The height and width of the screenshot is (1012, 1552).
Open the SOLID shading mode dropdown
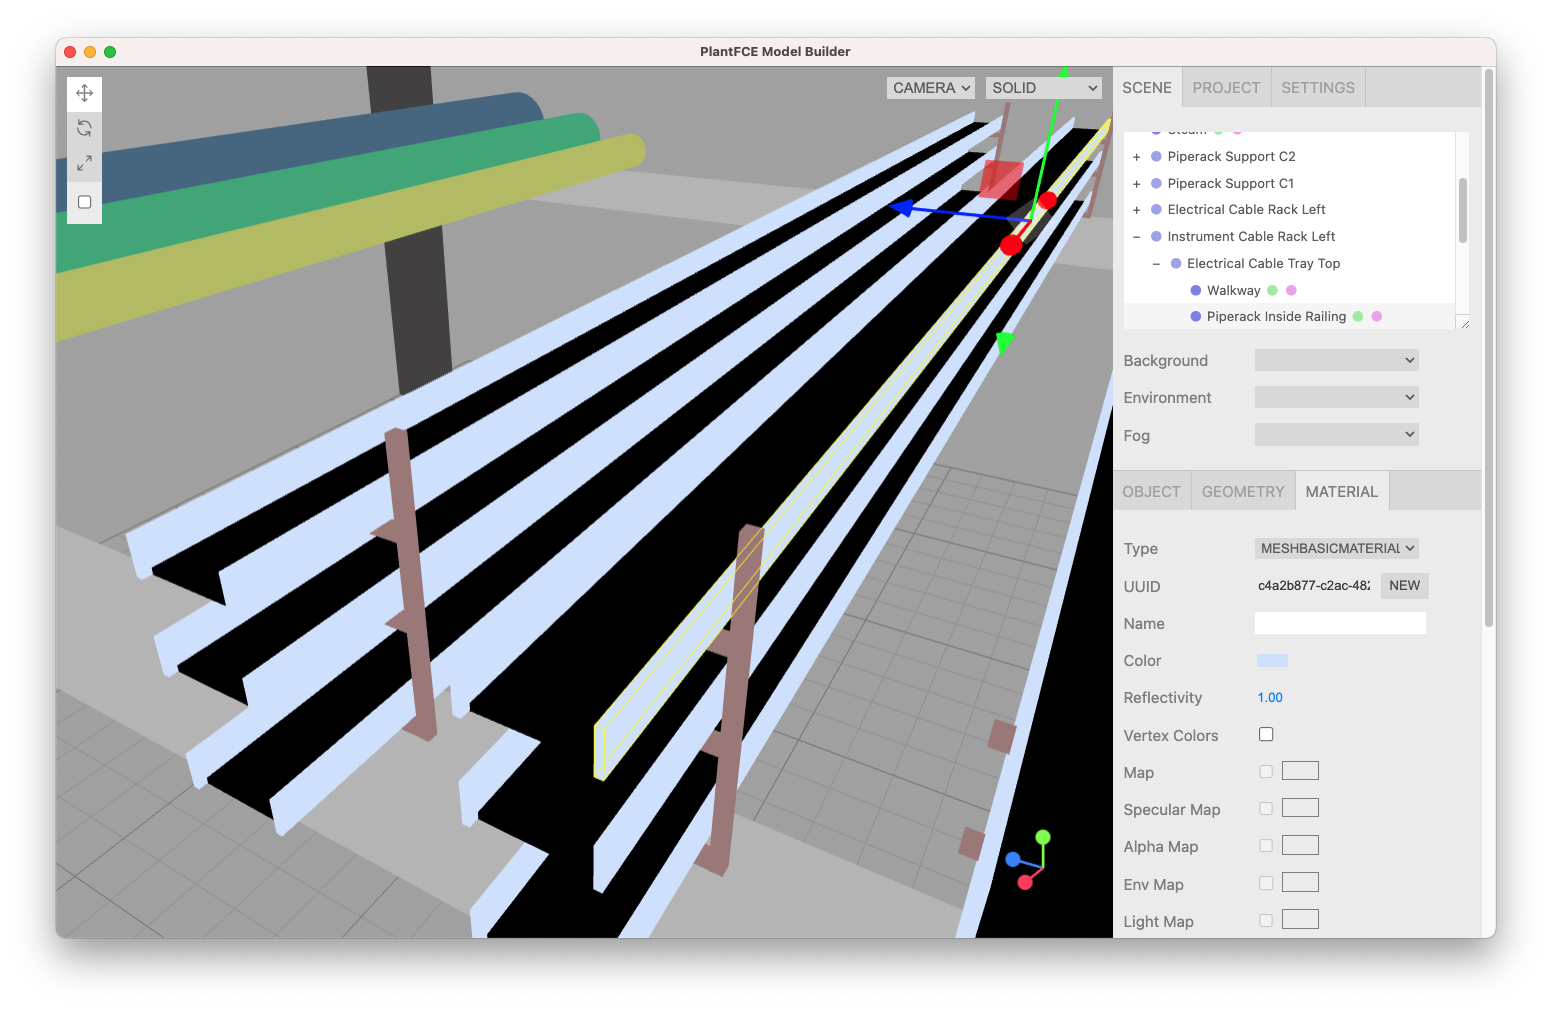(1043, 88)
